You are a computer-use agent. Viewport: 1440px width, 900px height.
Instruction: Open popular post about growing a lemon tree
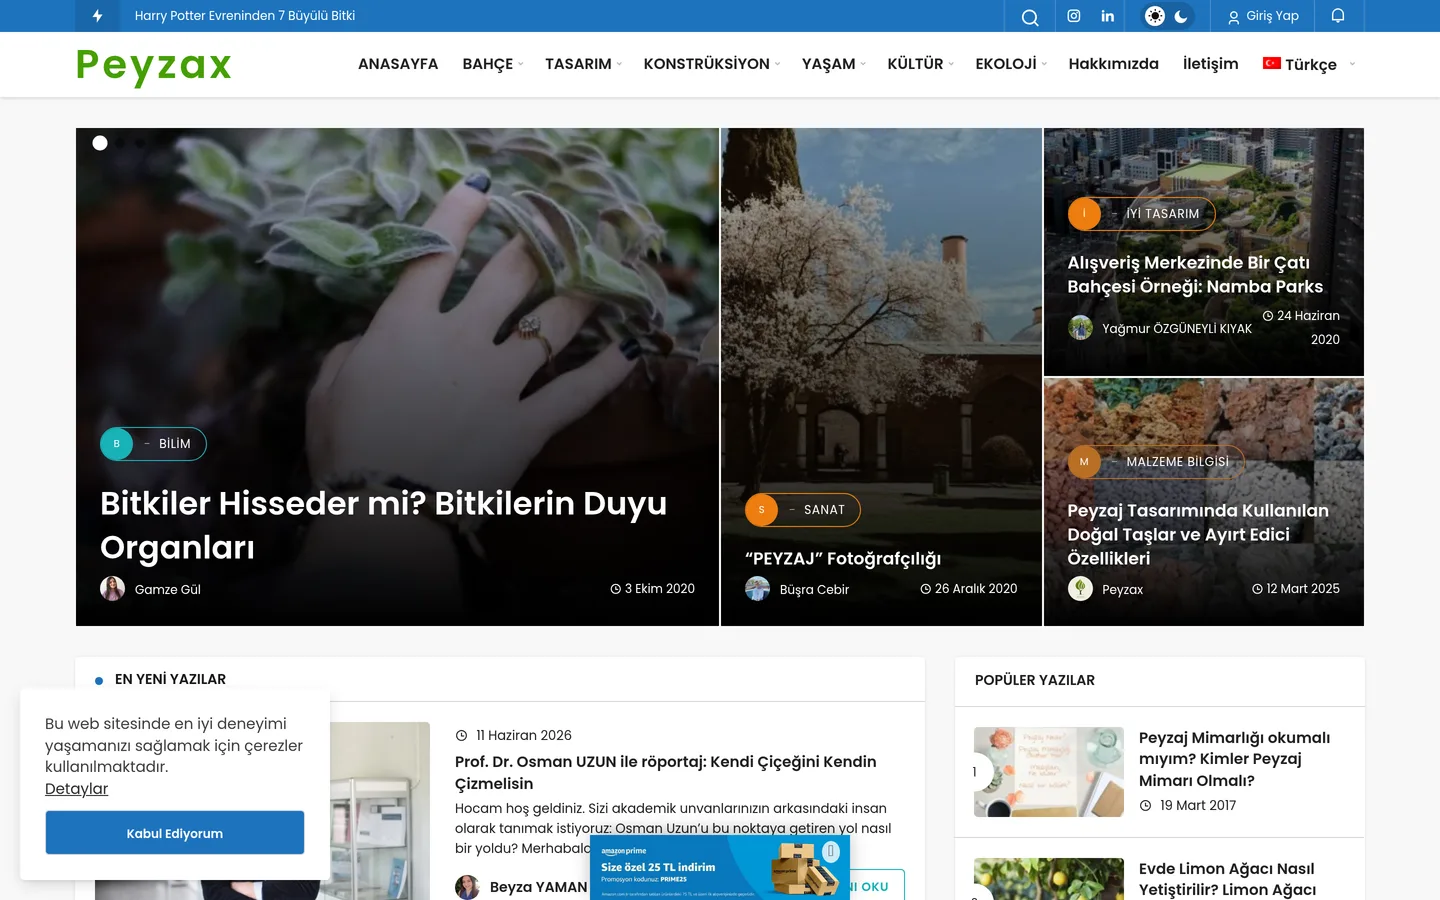tap(1227, 879)
